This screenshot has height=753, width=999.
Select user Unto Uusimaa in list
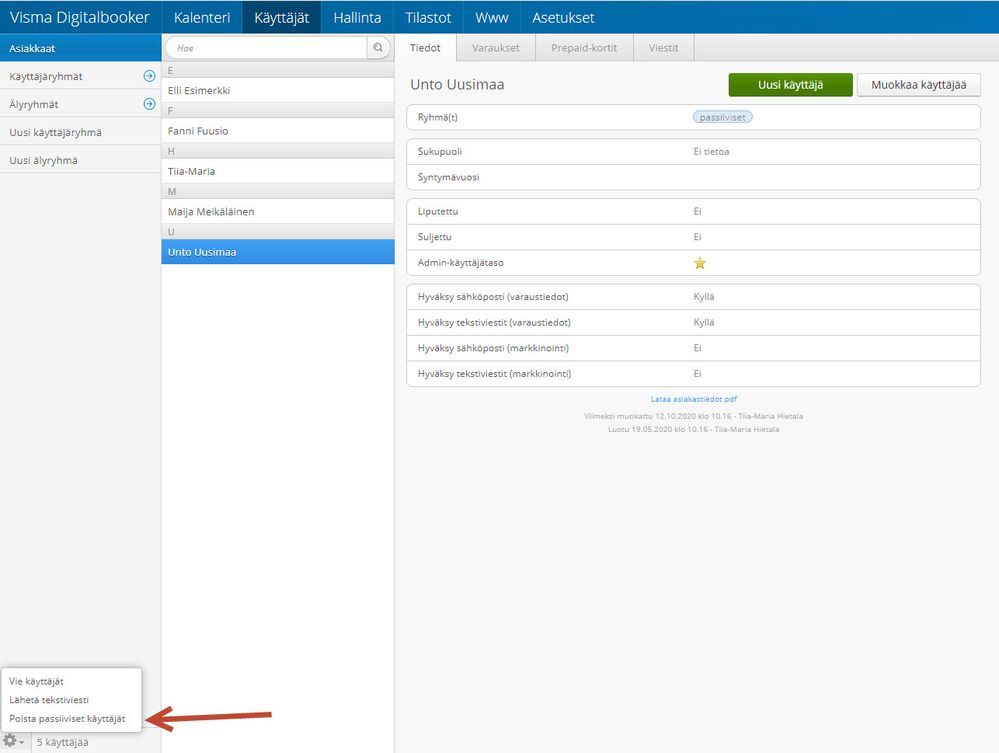coord(278,252)
